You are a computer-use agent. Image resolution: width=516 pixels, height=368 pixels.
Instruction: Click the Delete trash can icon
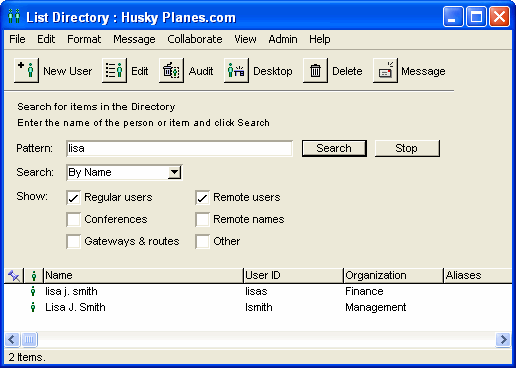[315, 70]
